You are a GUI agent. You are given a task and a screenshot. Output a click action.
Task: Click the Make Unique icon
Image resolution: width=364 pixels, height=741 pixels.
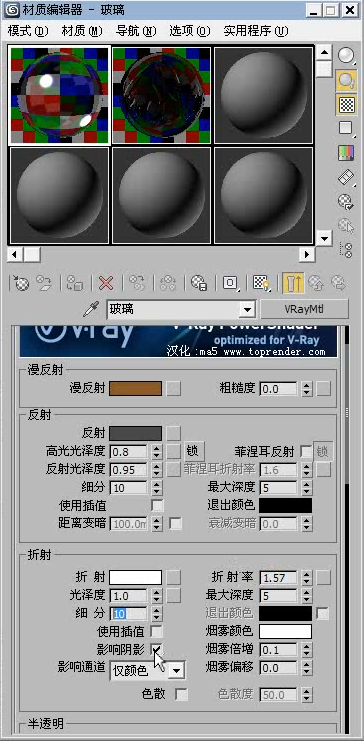click(x=168, y=283)
